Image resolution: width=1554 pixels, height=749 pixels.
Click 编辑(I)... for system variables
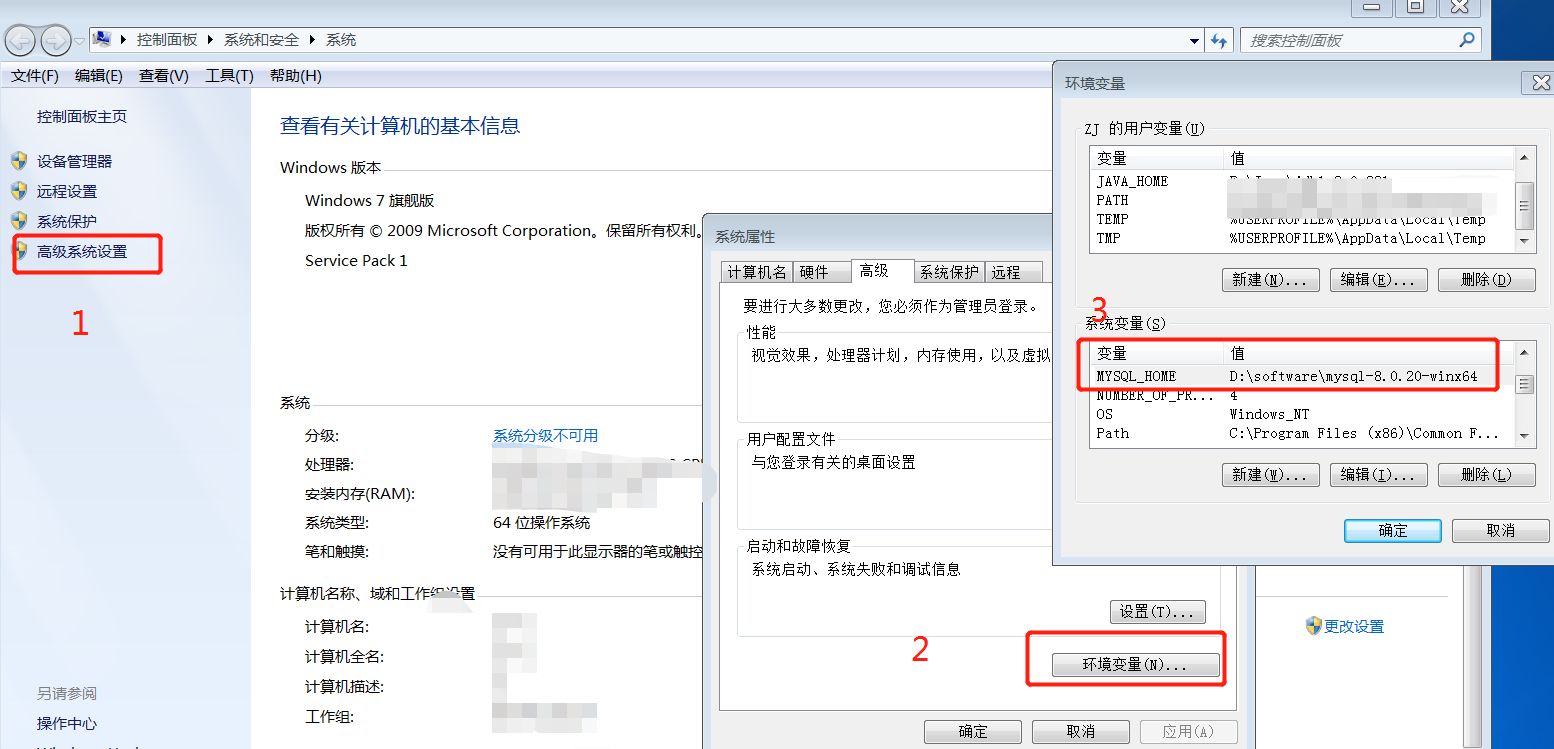1378,475
